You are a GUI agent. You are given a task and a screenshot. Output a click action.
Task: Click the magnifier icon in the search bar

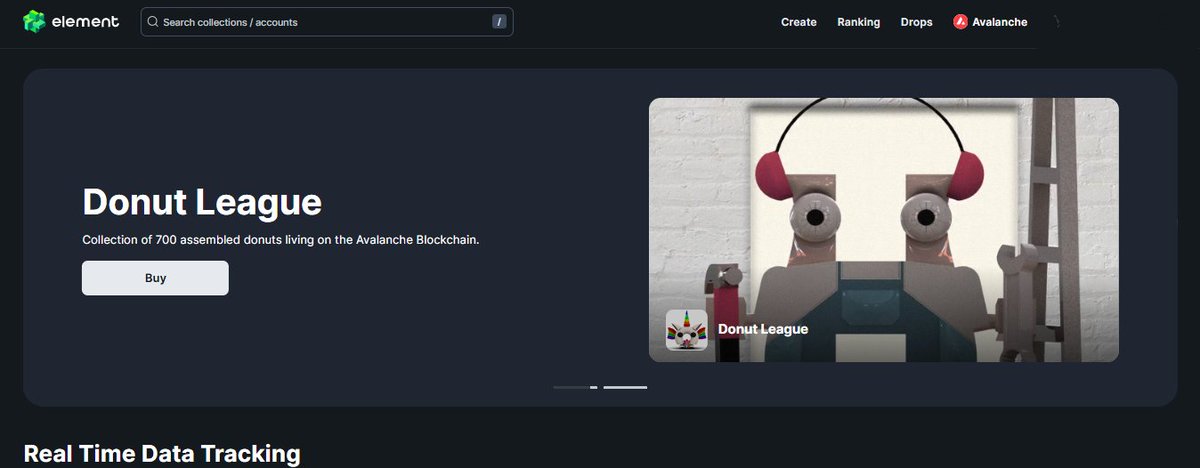153,22
